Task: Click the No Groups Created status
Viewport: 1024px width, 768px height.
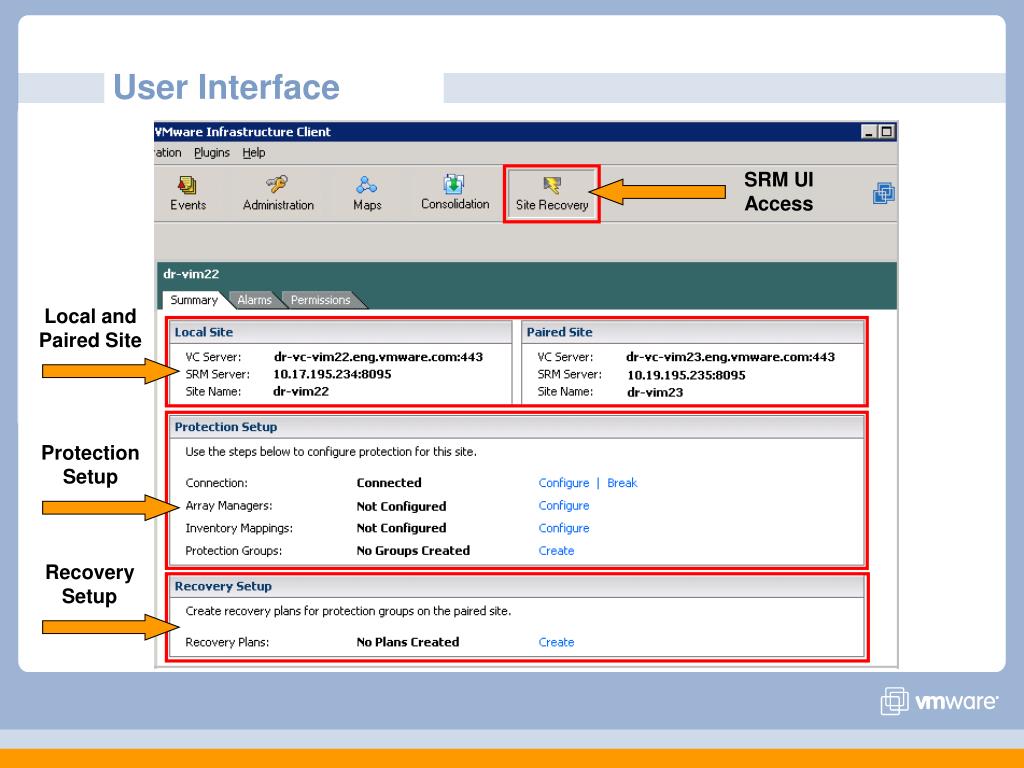Action: 413,551
